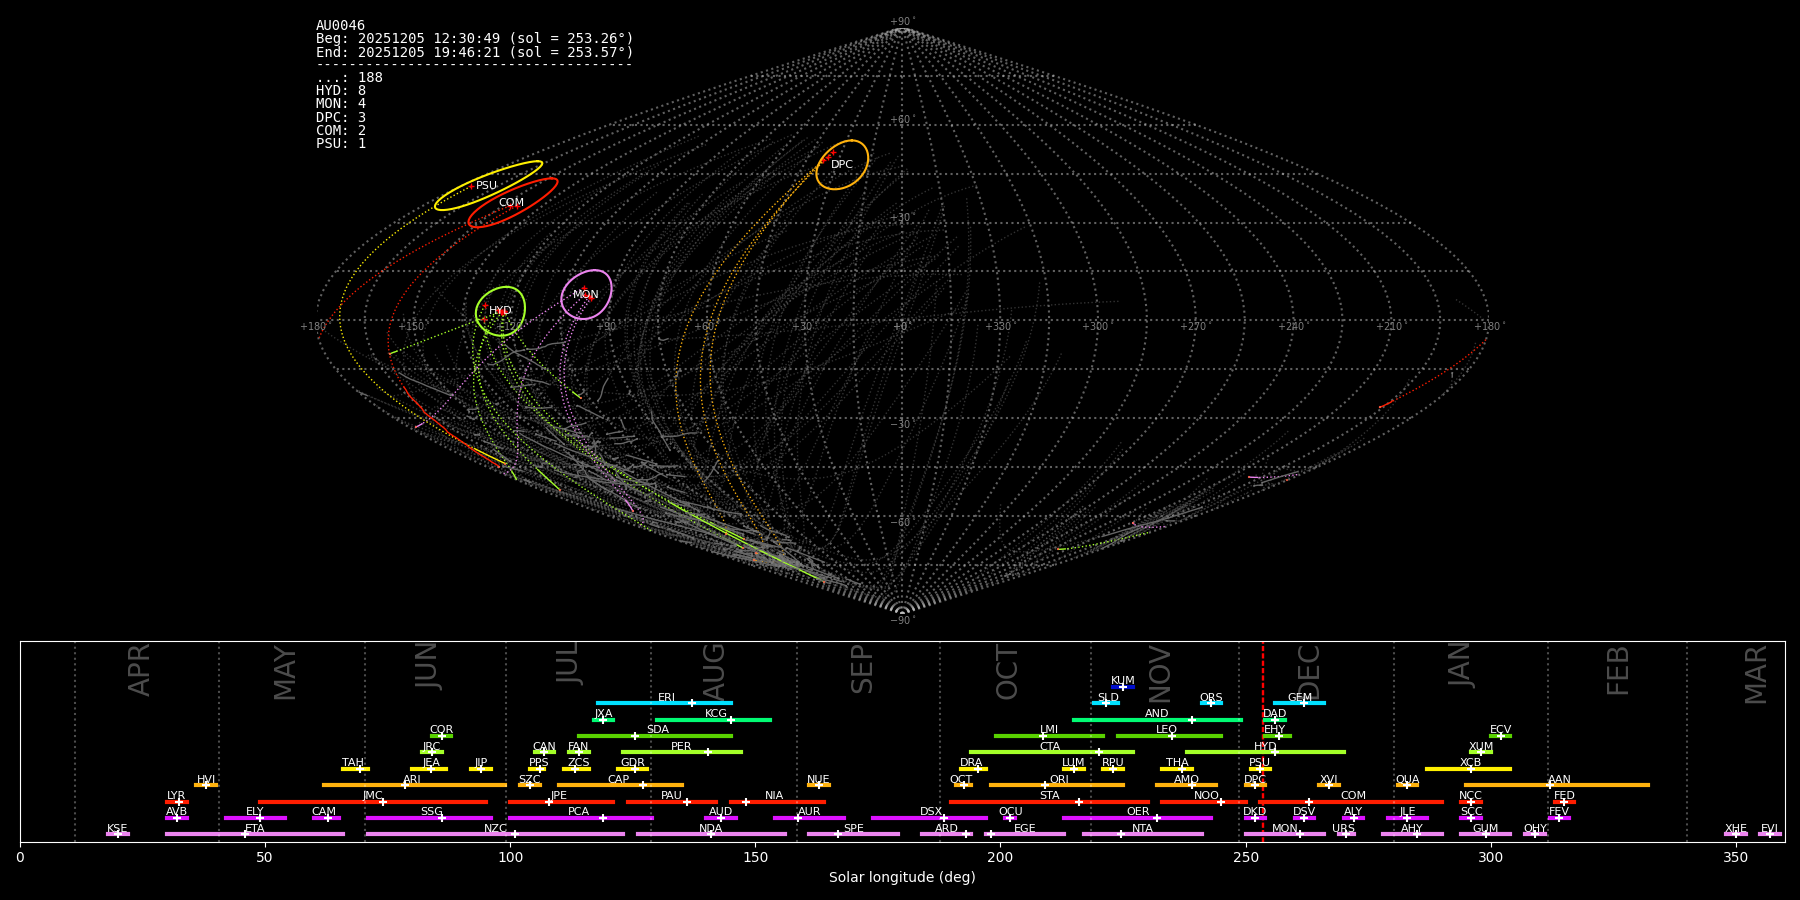Image resolution: width=1800 pixels, height=900 pixels.
Task: Click the KSE shower label on the timeline
Action: click(x=117, y=829)
